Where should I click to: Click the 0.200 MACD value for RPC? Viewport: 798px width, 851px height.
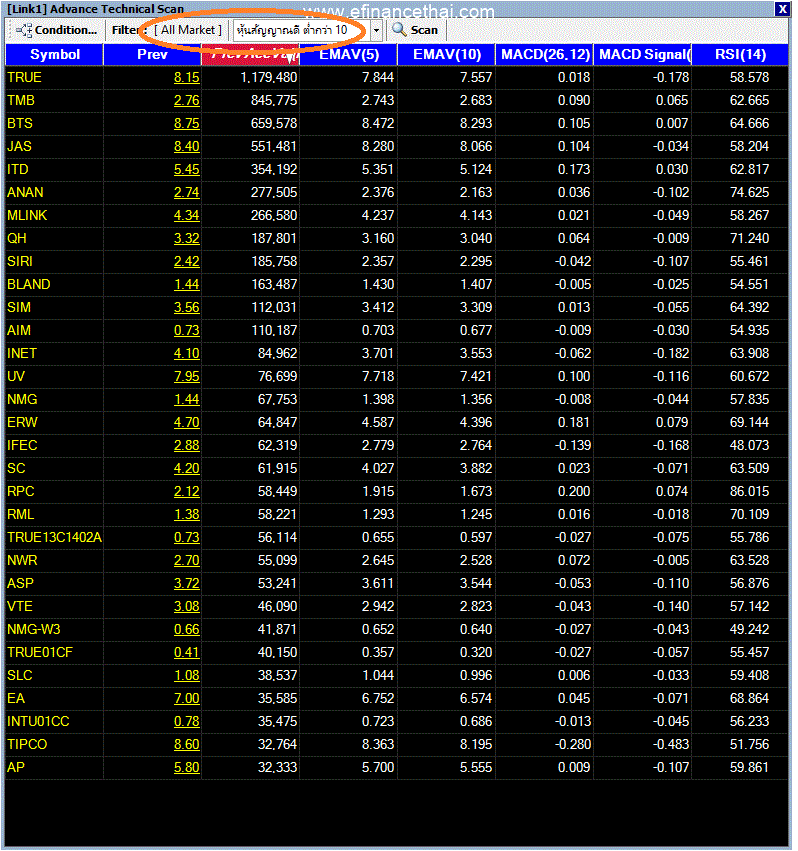(574, 491)
